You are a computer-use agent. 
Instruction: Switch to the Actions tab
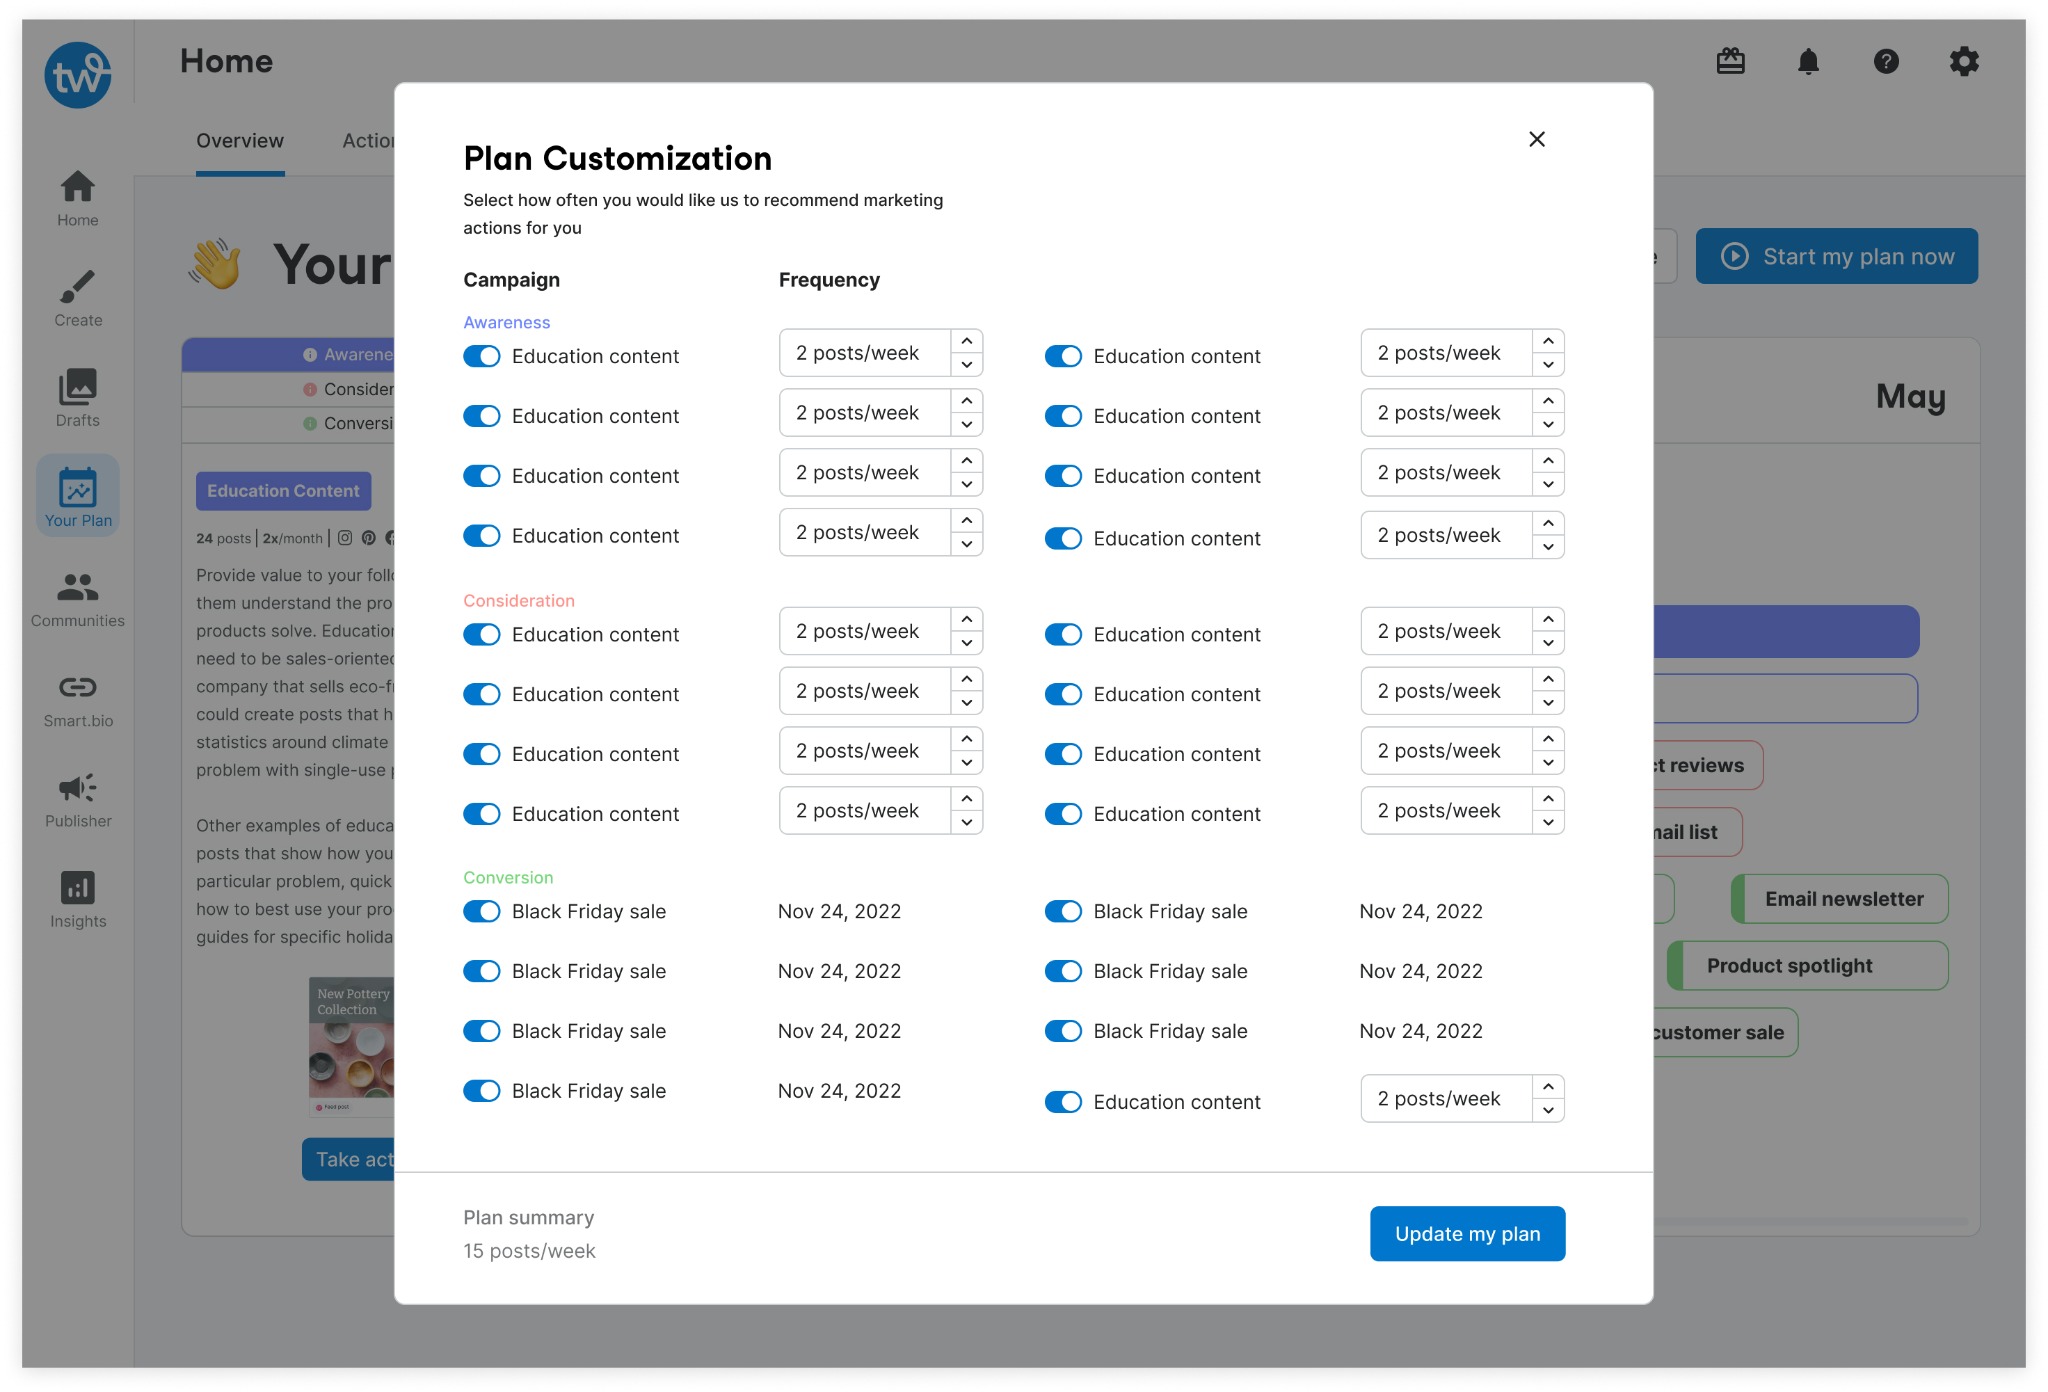[368, 141]
